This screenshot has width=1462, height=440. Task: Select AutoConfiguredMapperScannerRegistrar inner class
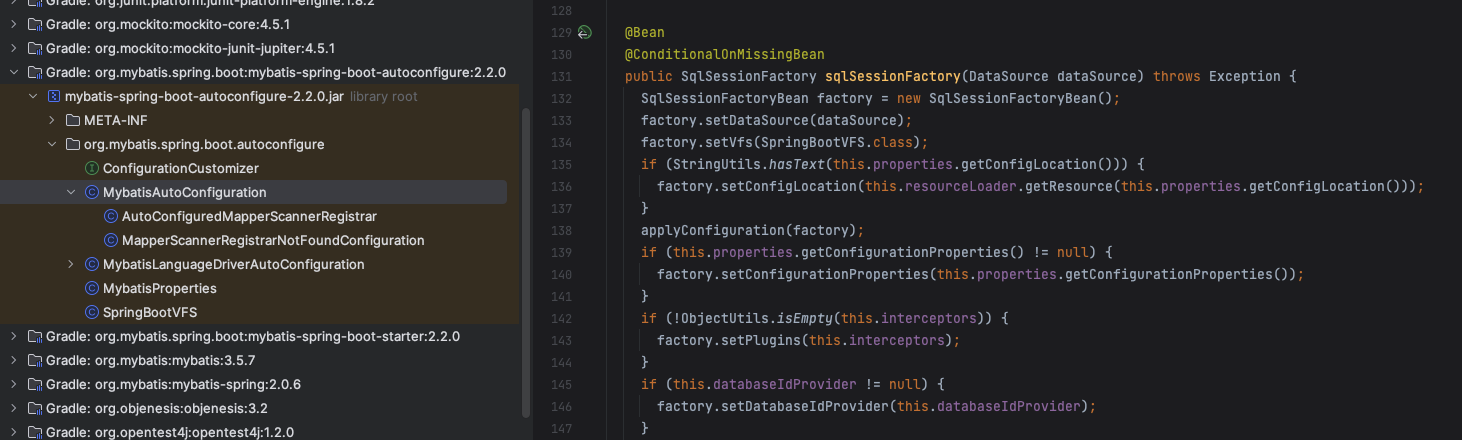click(249, 216)
